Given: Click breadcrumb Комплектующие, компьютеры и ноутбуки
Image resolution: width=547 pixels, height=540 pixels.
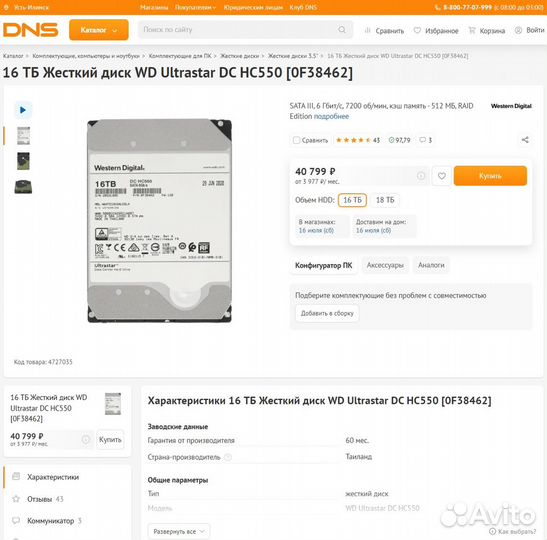Looking at the screenshot, I should (86, 56).
